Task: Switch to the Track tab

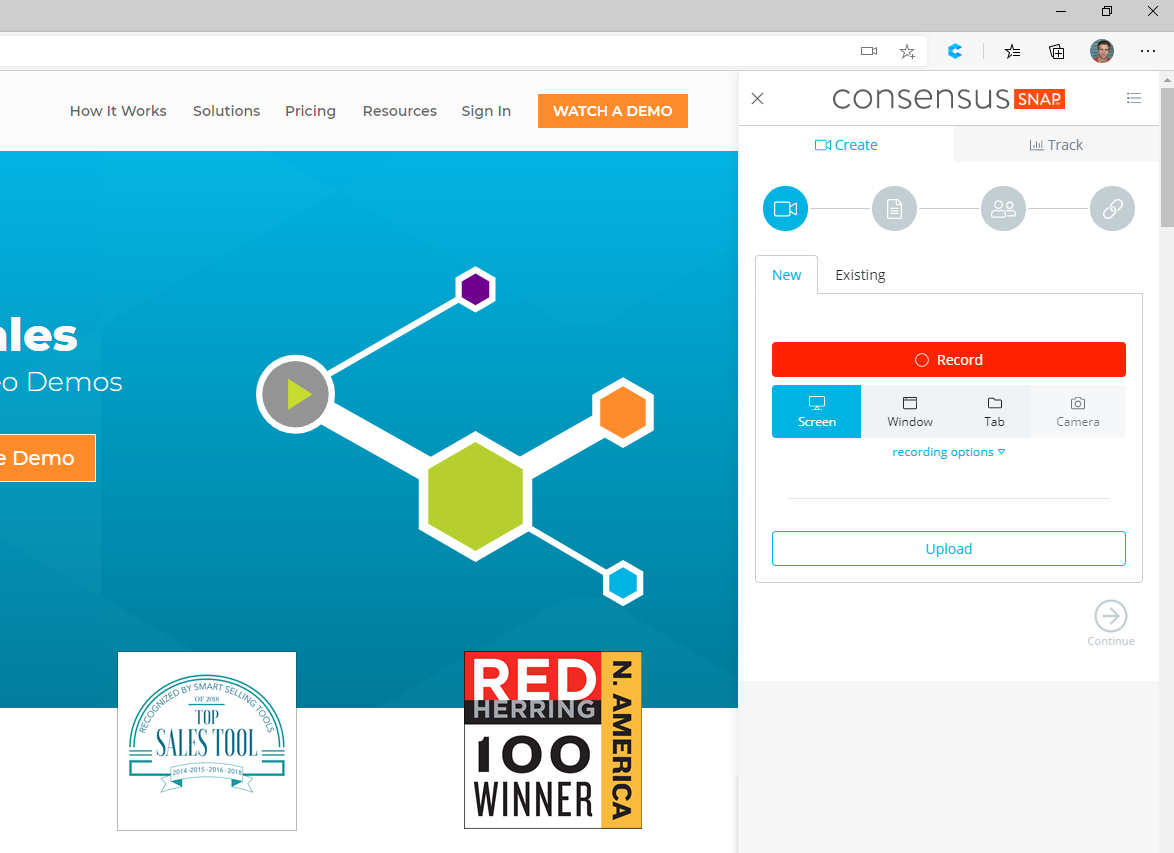Action: (x=1056, y=145)
